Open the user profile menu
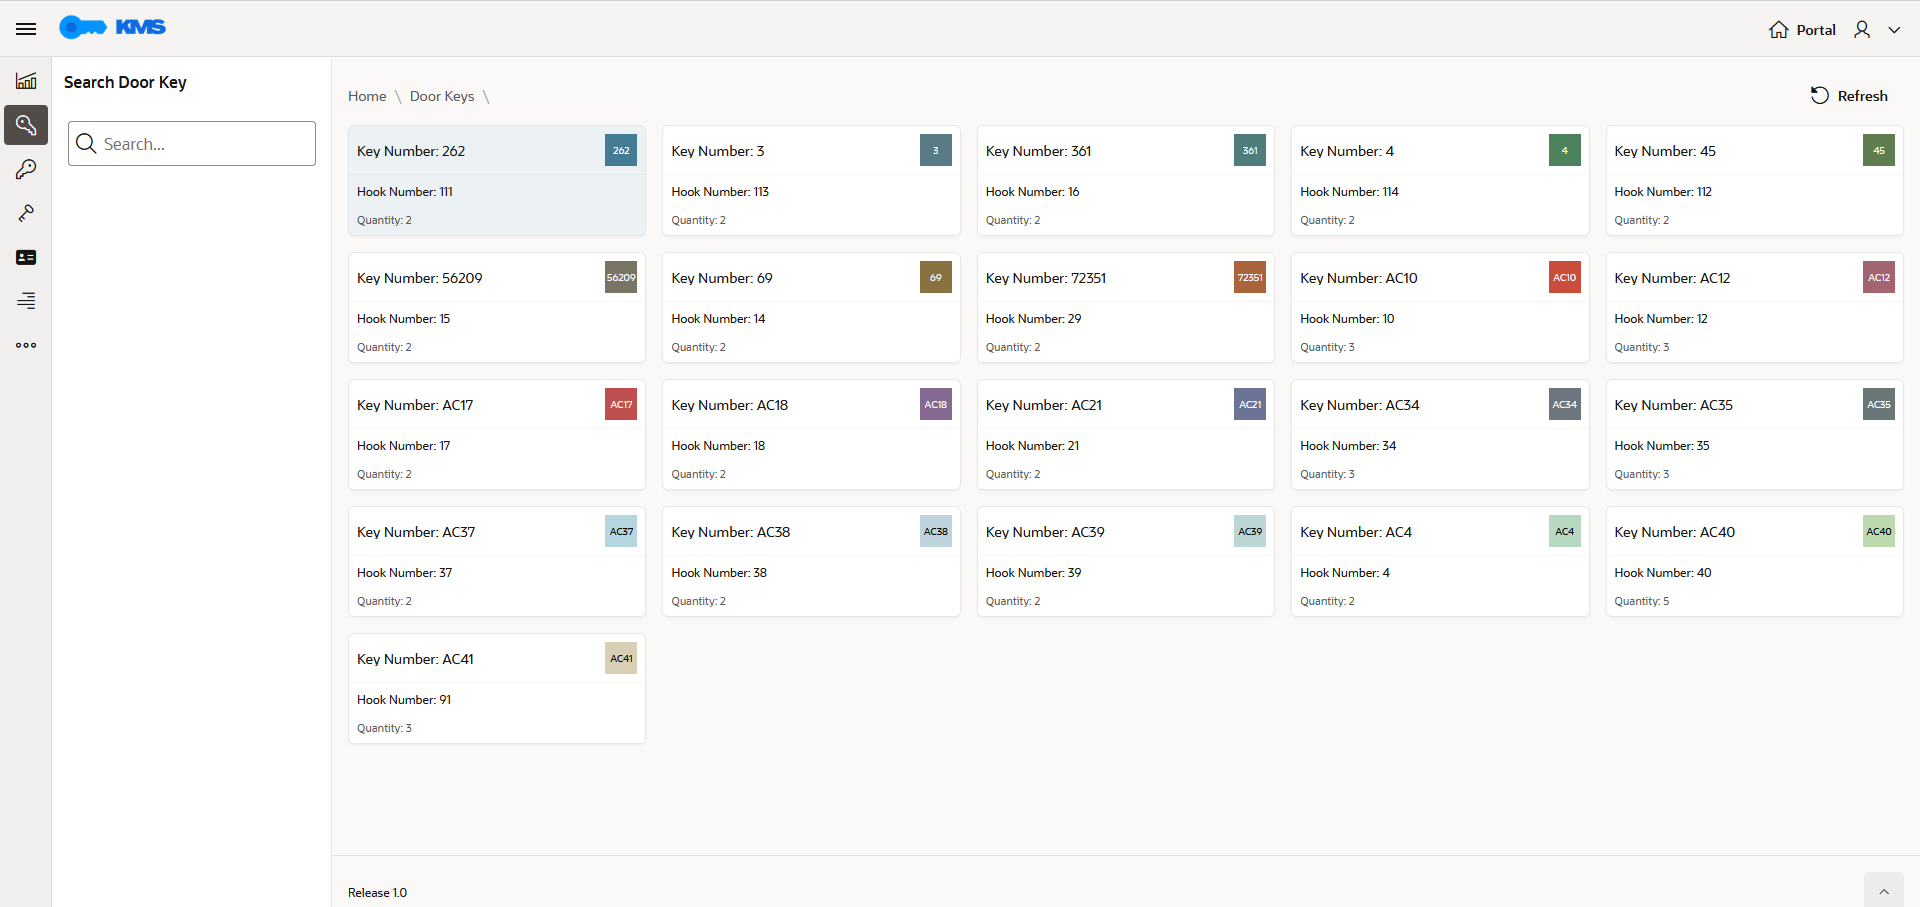The width and height of the screenshot is (1920, 907). (1862, 30)
